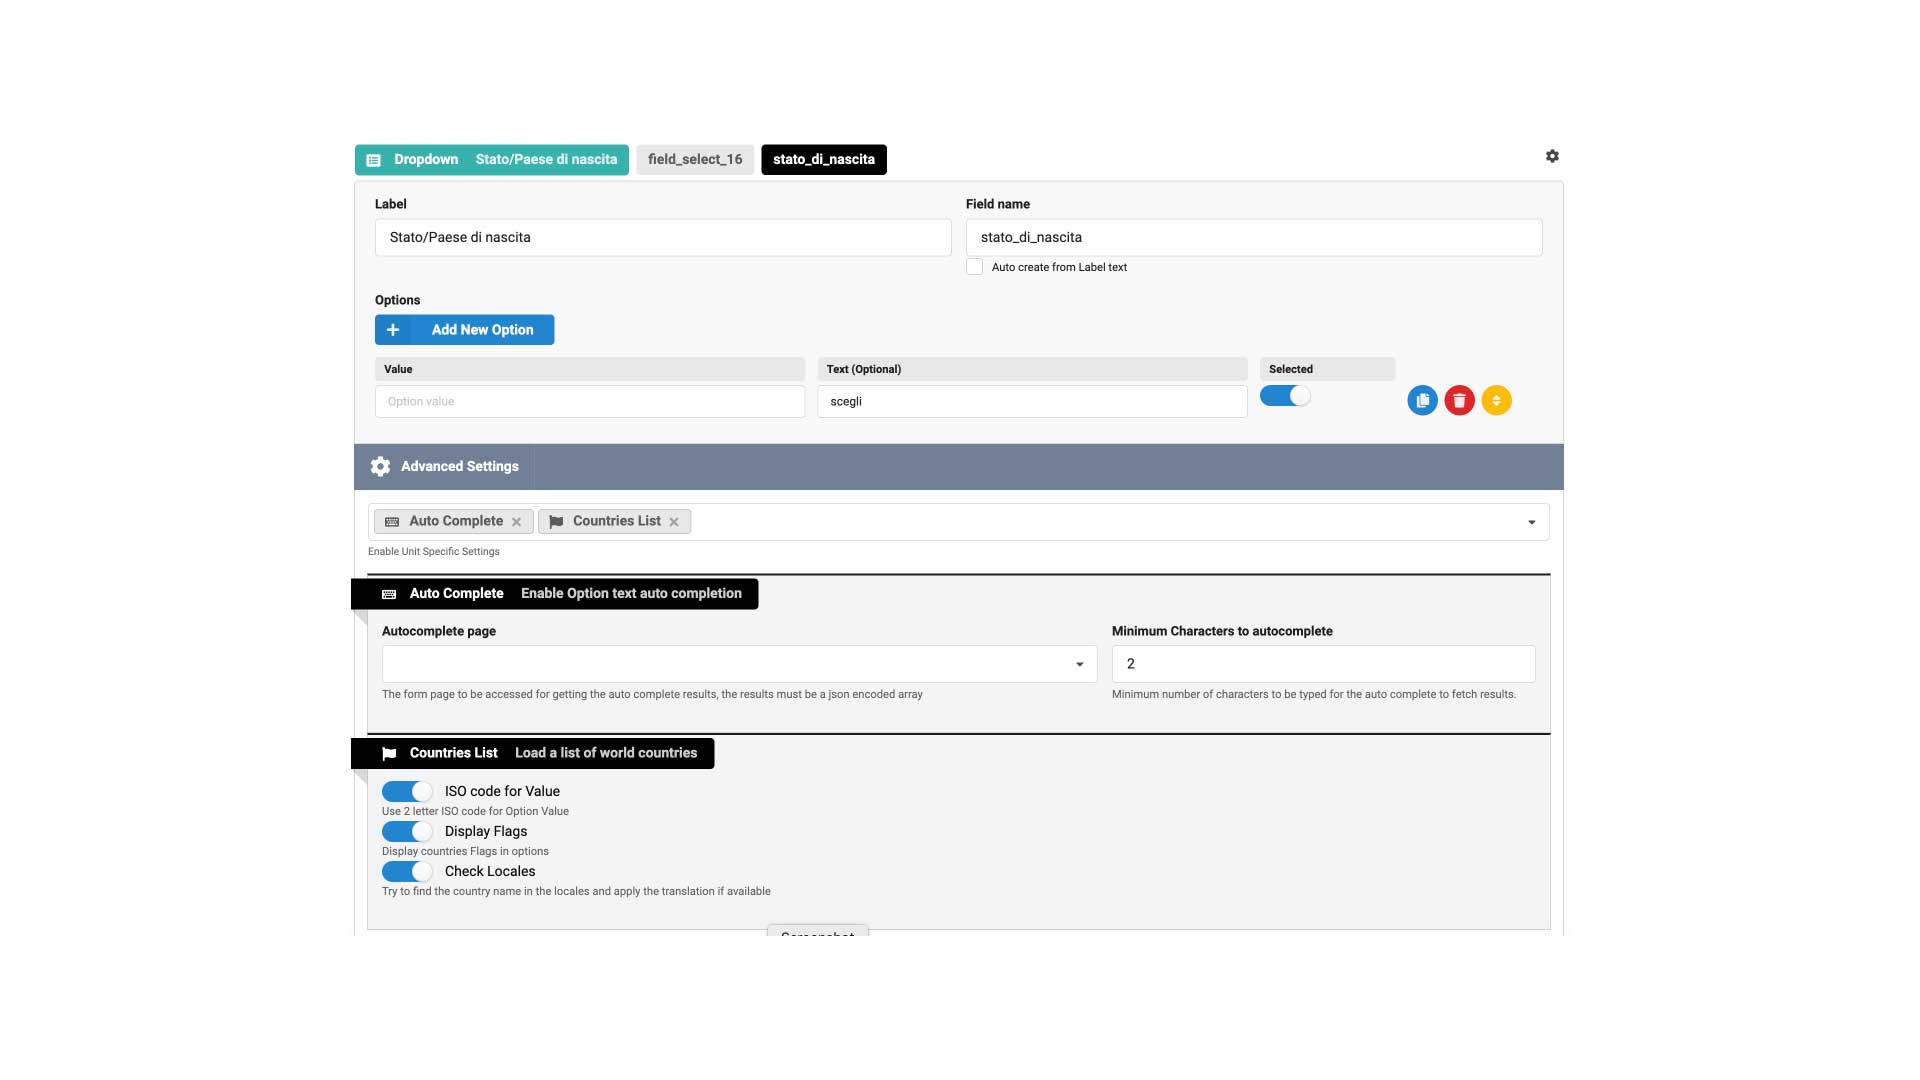
Task: Click the red delete option trash icon
Action: pos(1459,400)
